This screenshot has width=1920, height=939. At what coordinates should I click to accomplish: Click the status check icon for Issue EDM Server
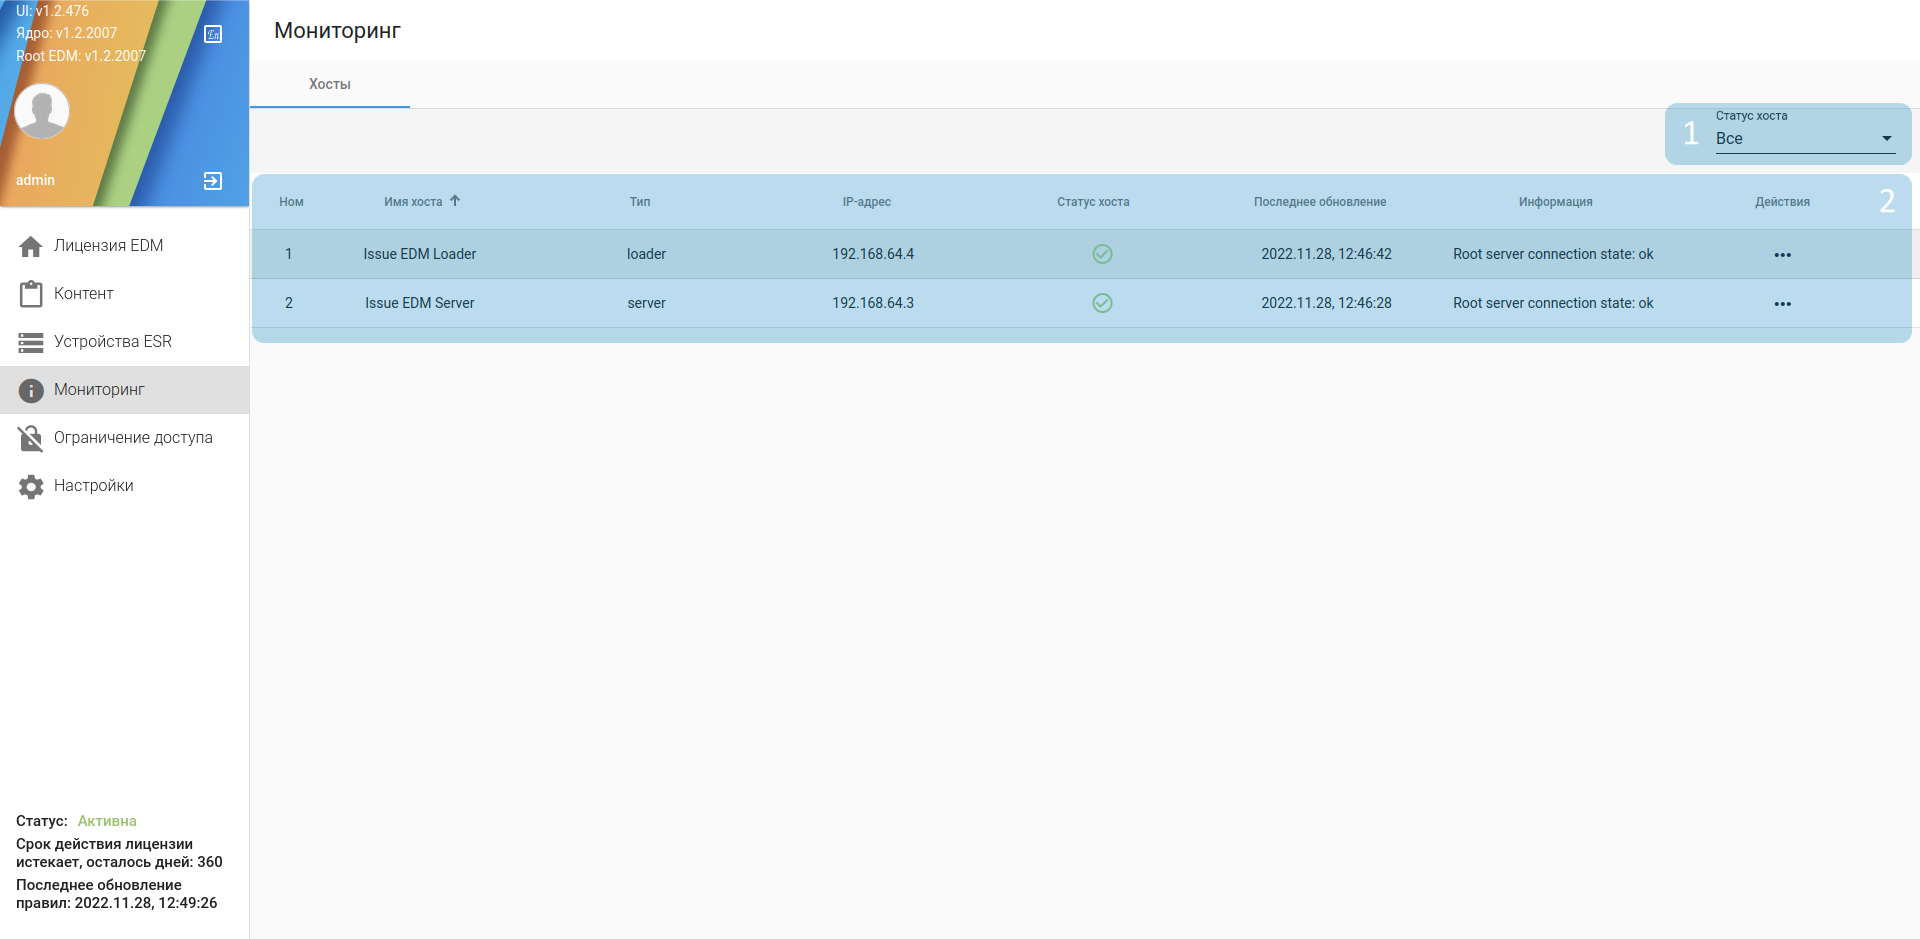[x=1102, y=303]
